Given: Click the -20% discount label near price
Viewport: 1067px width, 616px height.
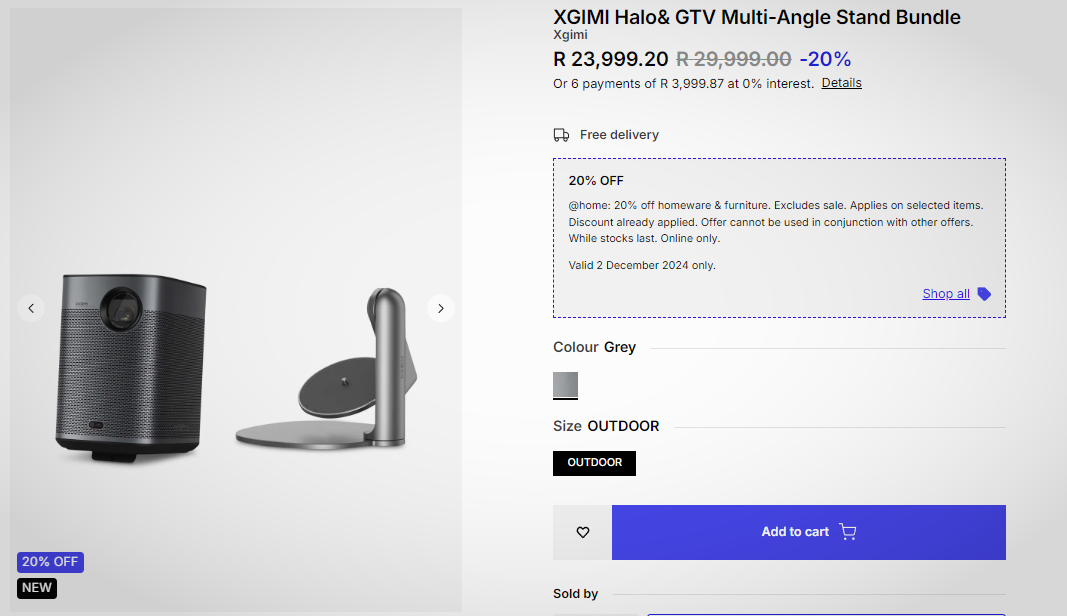Looking at the screenshot, I should [x=825, y=59].
